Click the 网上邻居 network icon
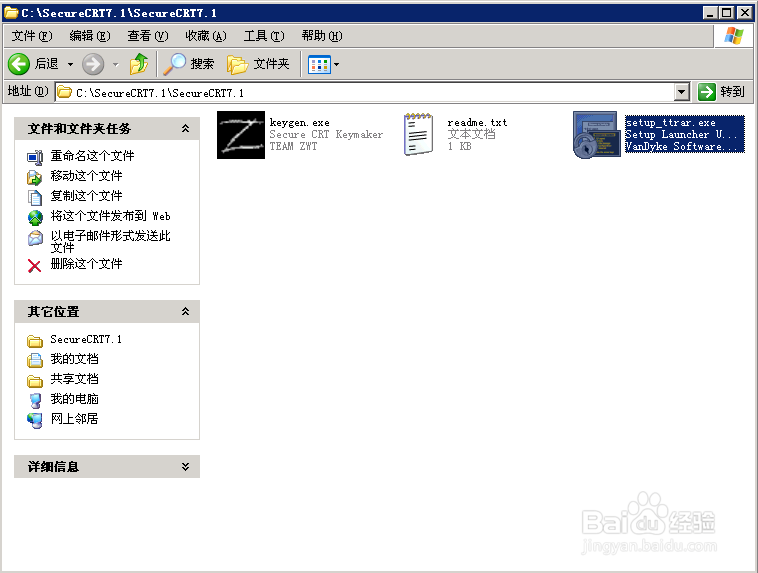 tap(35, 420)
